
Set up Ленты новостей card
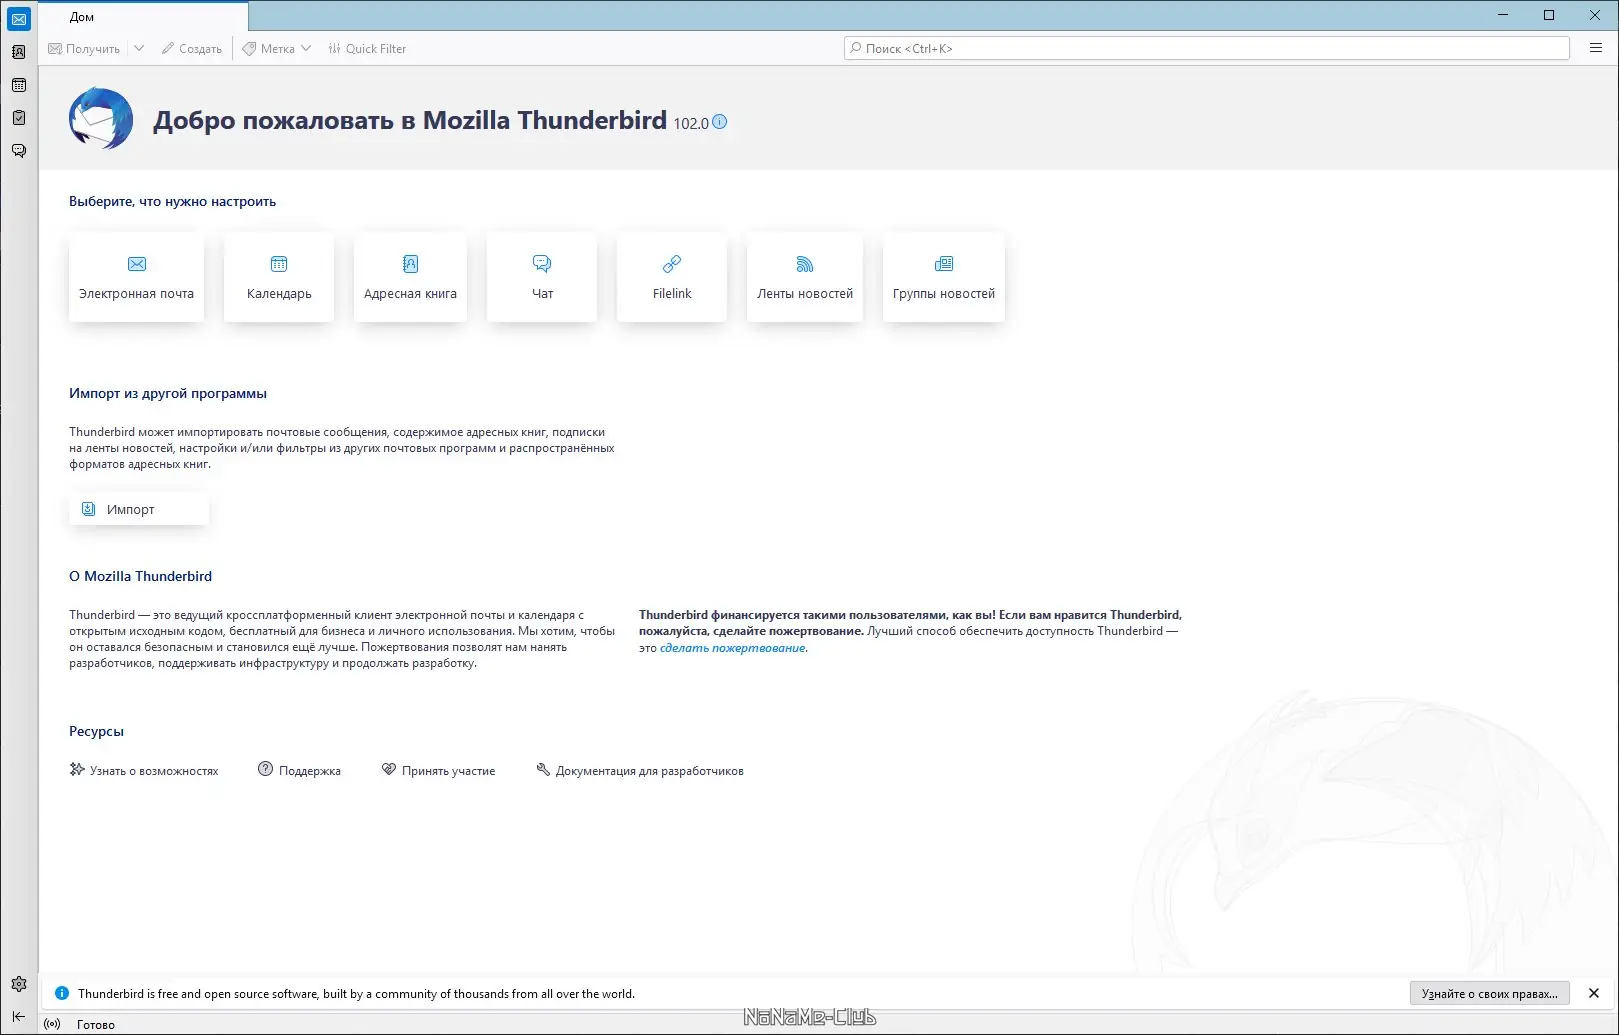click(805, 277)
